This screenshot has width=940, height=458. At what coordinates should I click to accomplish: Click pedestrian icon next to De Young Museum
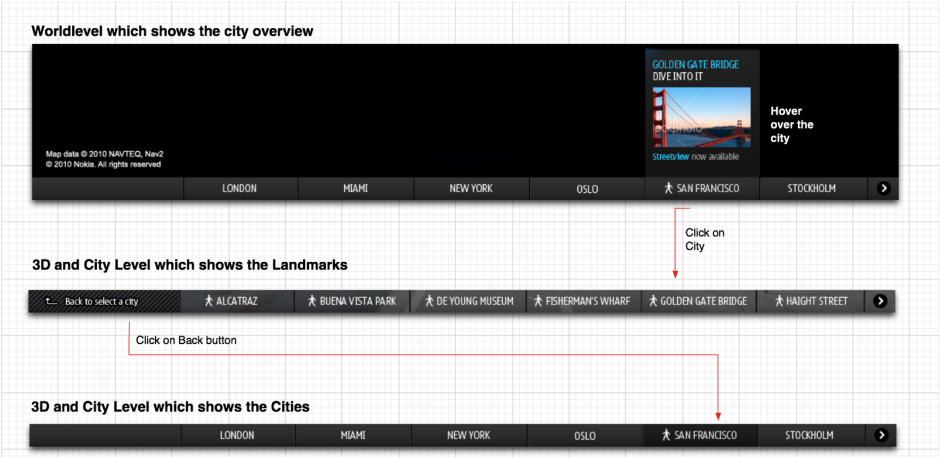coord(429,301)
